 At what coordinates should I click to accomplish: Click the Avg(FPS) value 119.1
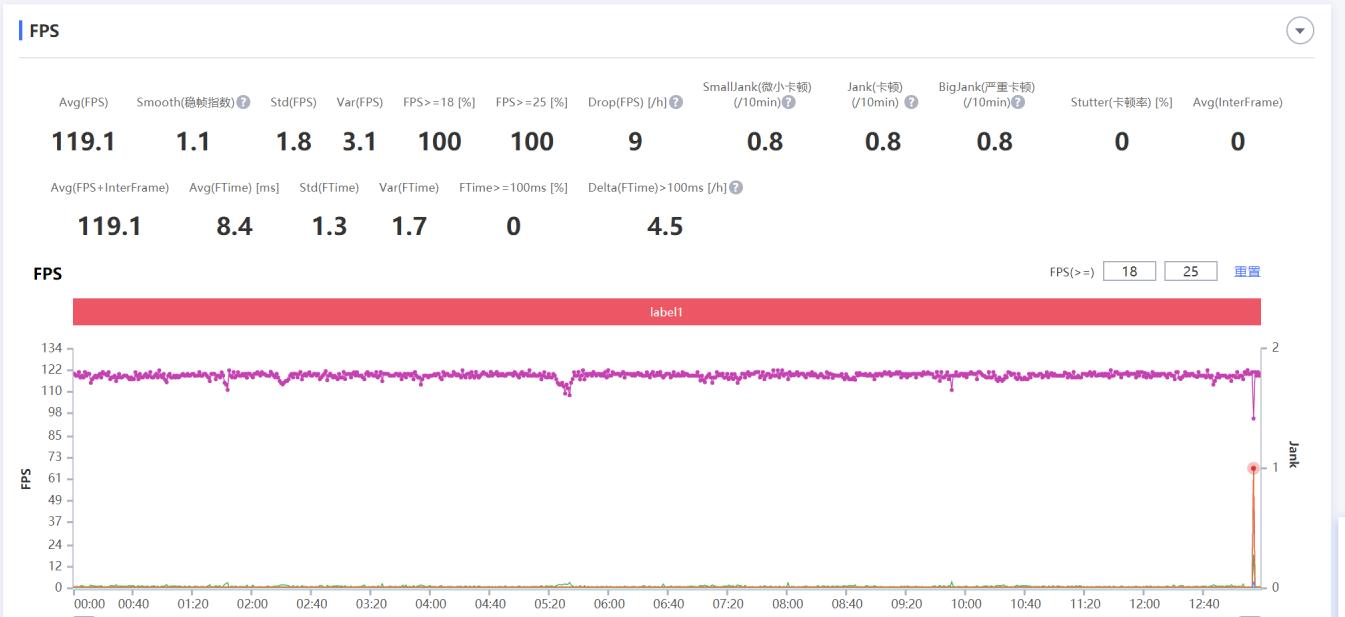(x=83, y=142)
